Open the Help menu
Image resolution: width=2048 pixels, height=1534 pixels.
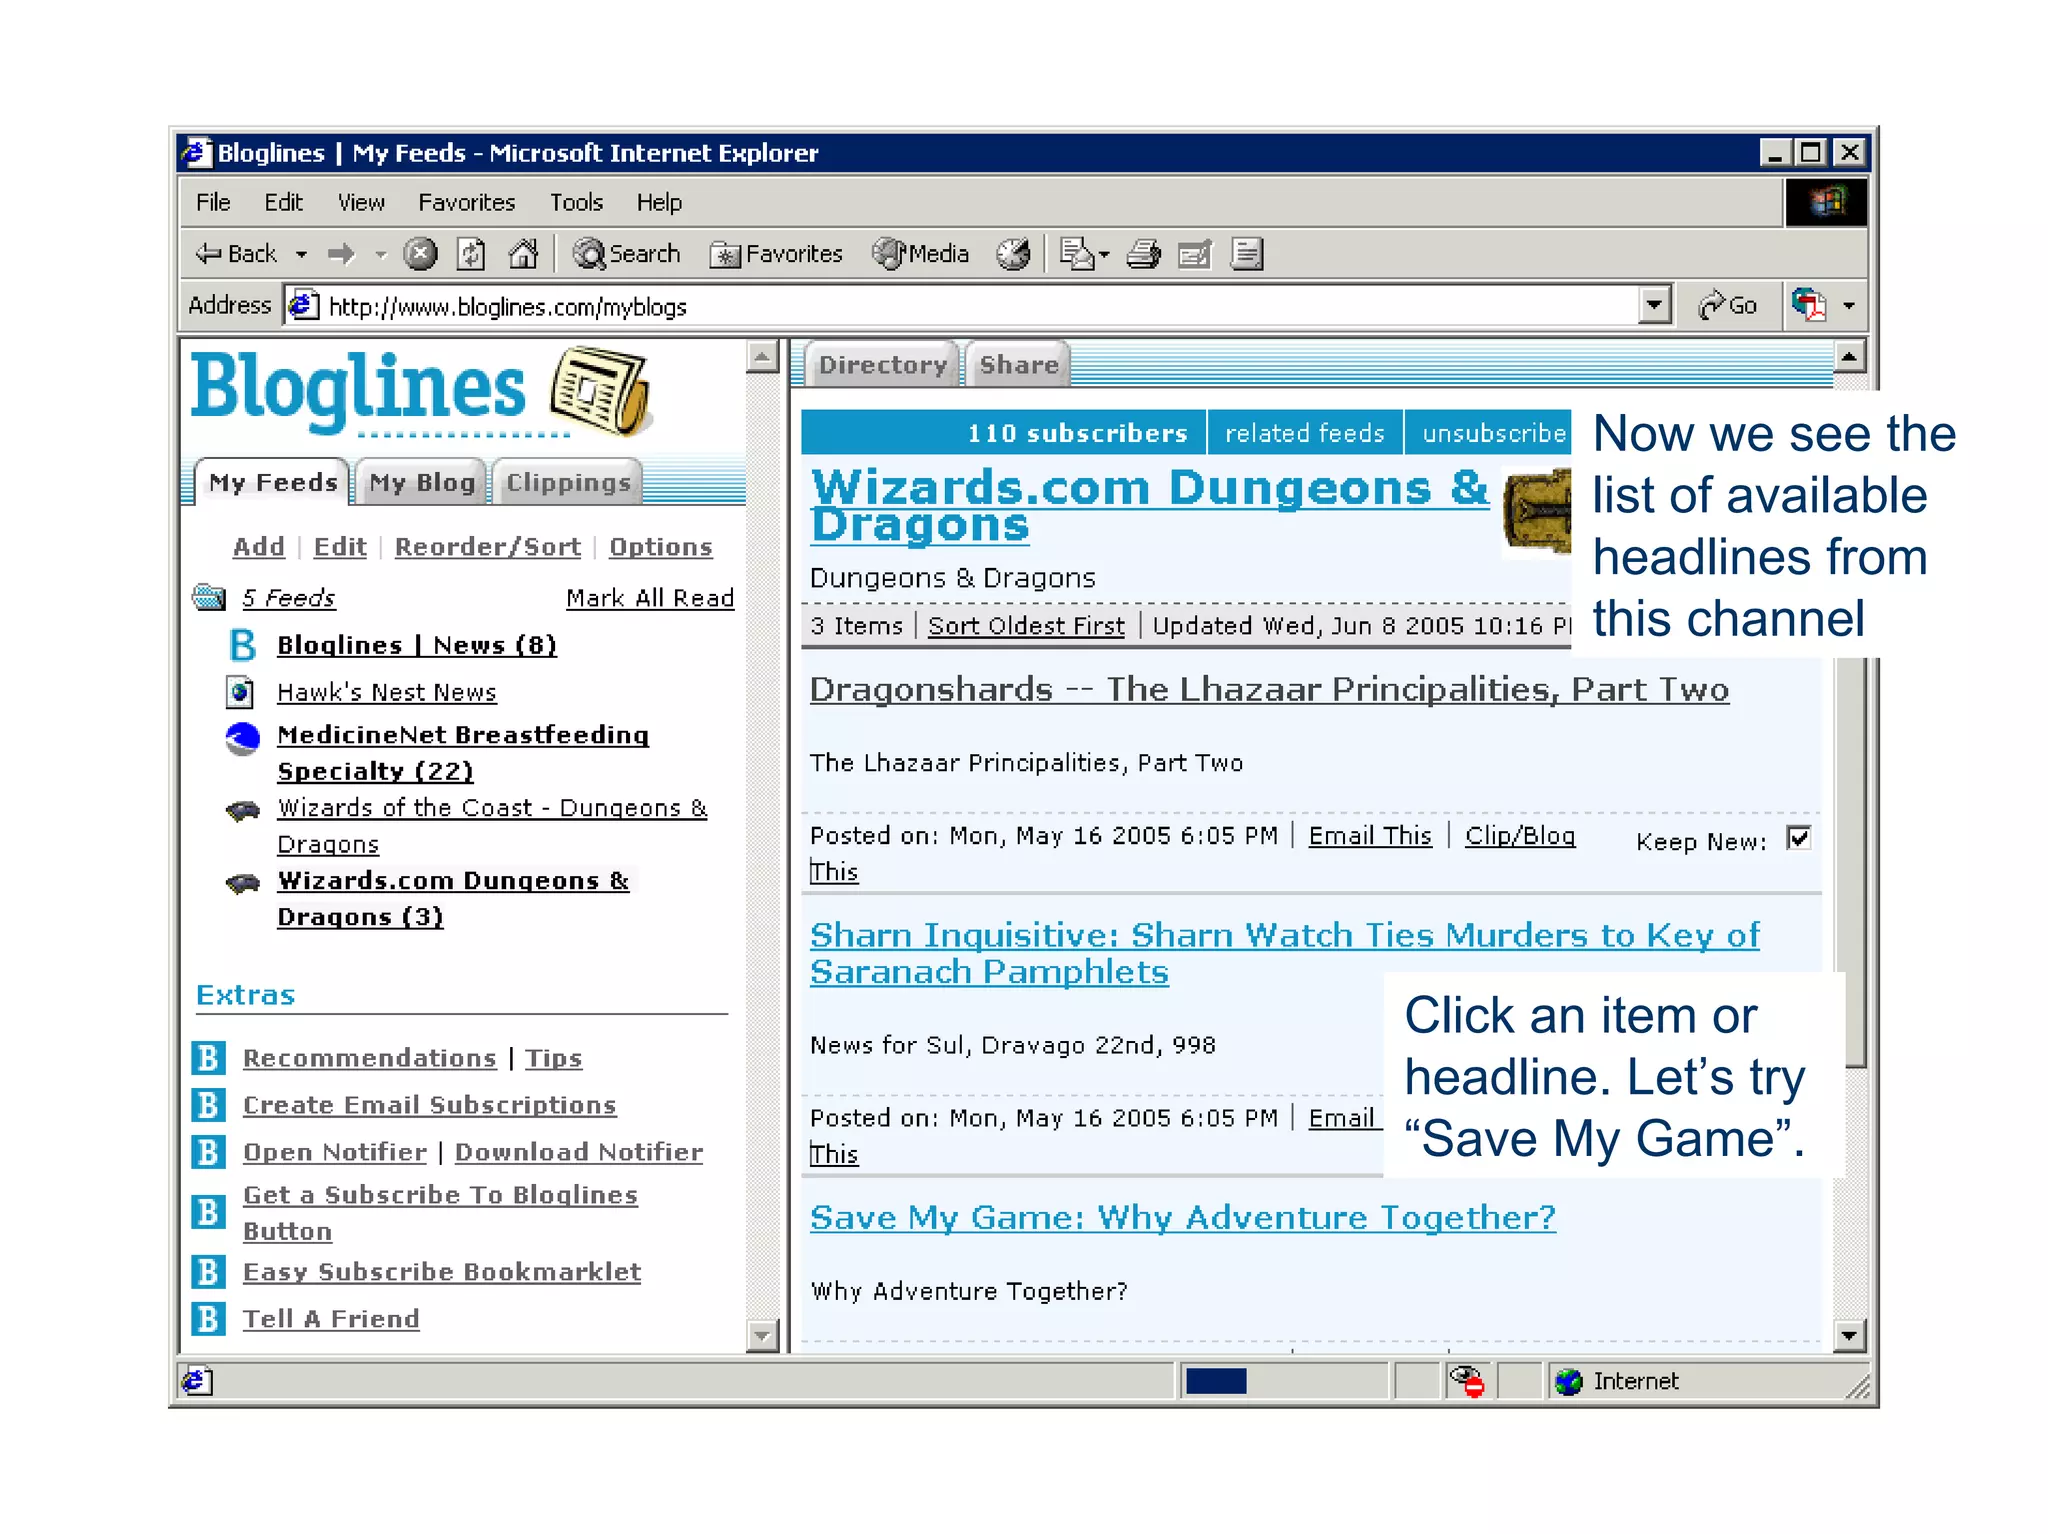pos(659,202)
